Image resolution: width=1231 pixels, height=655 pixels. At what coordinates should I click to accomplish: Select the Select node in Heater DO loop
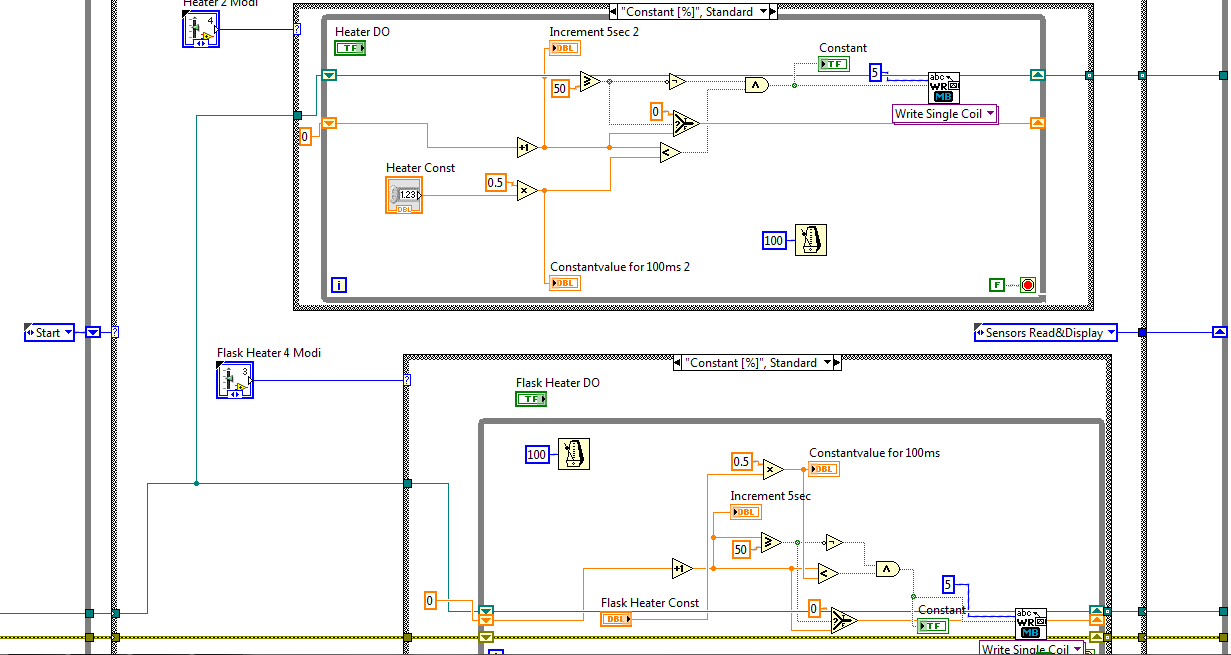pyautogui.click(x=688, y=122)
